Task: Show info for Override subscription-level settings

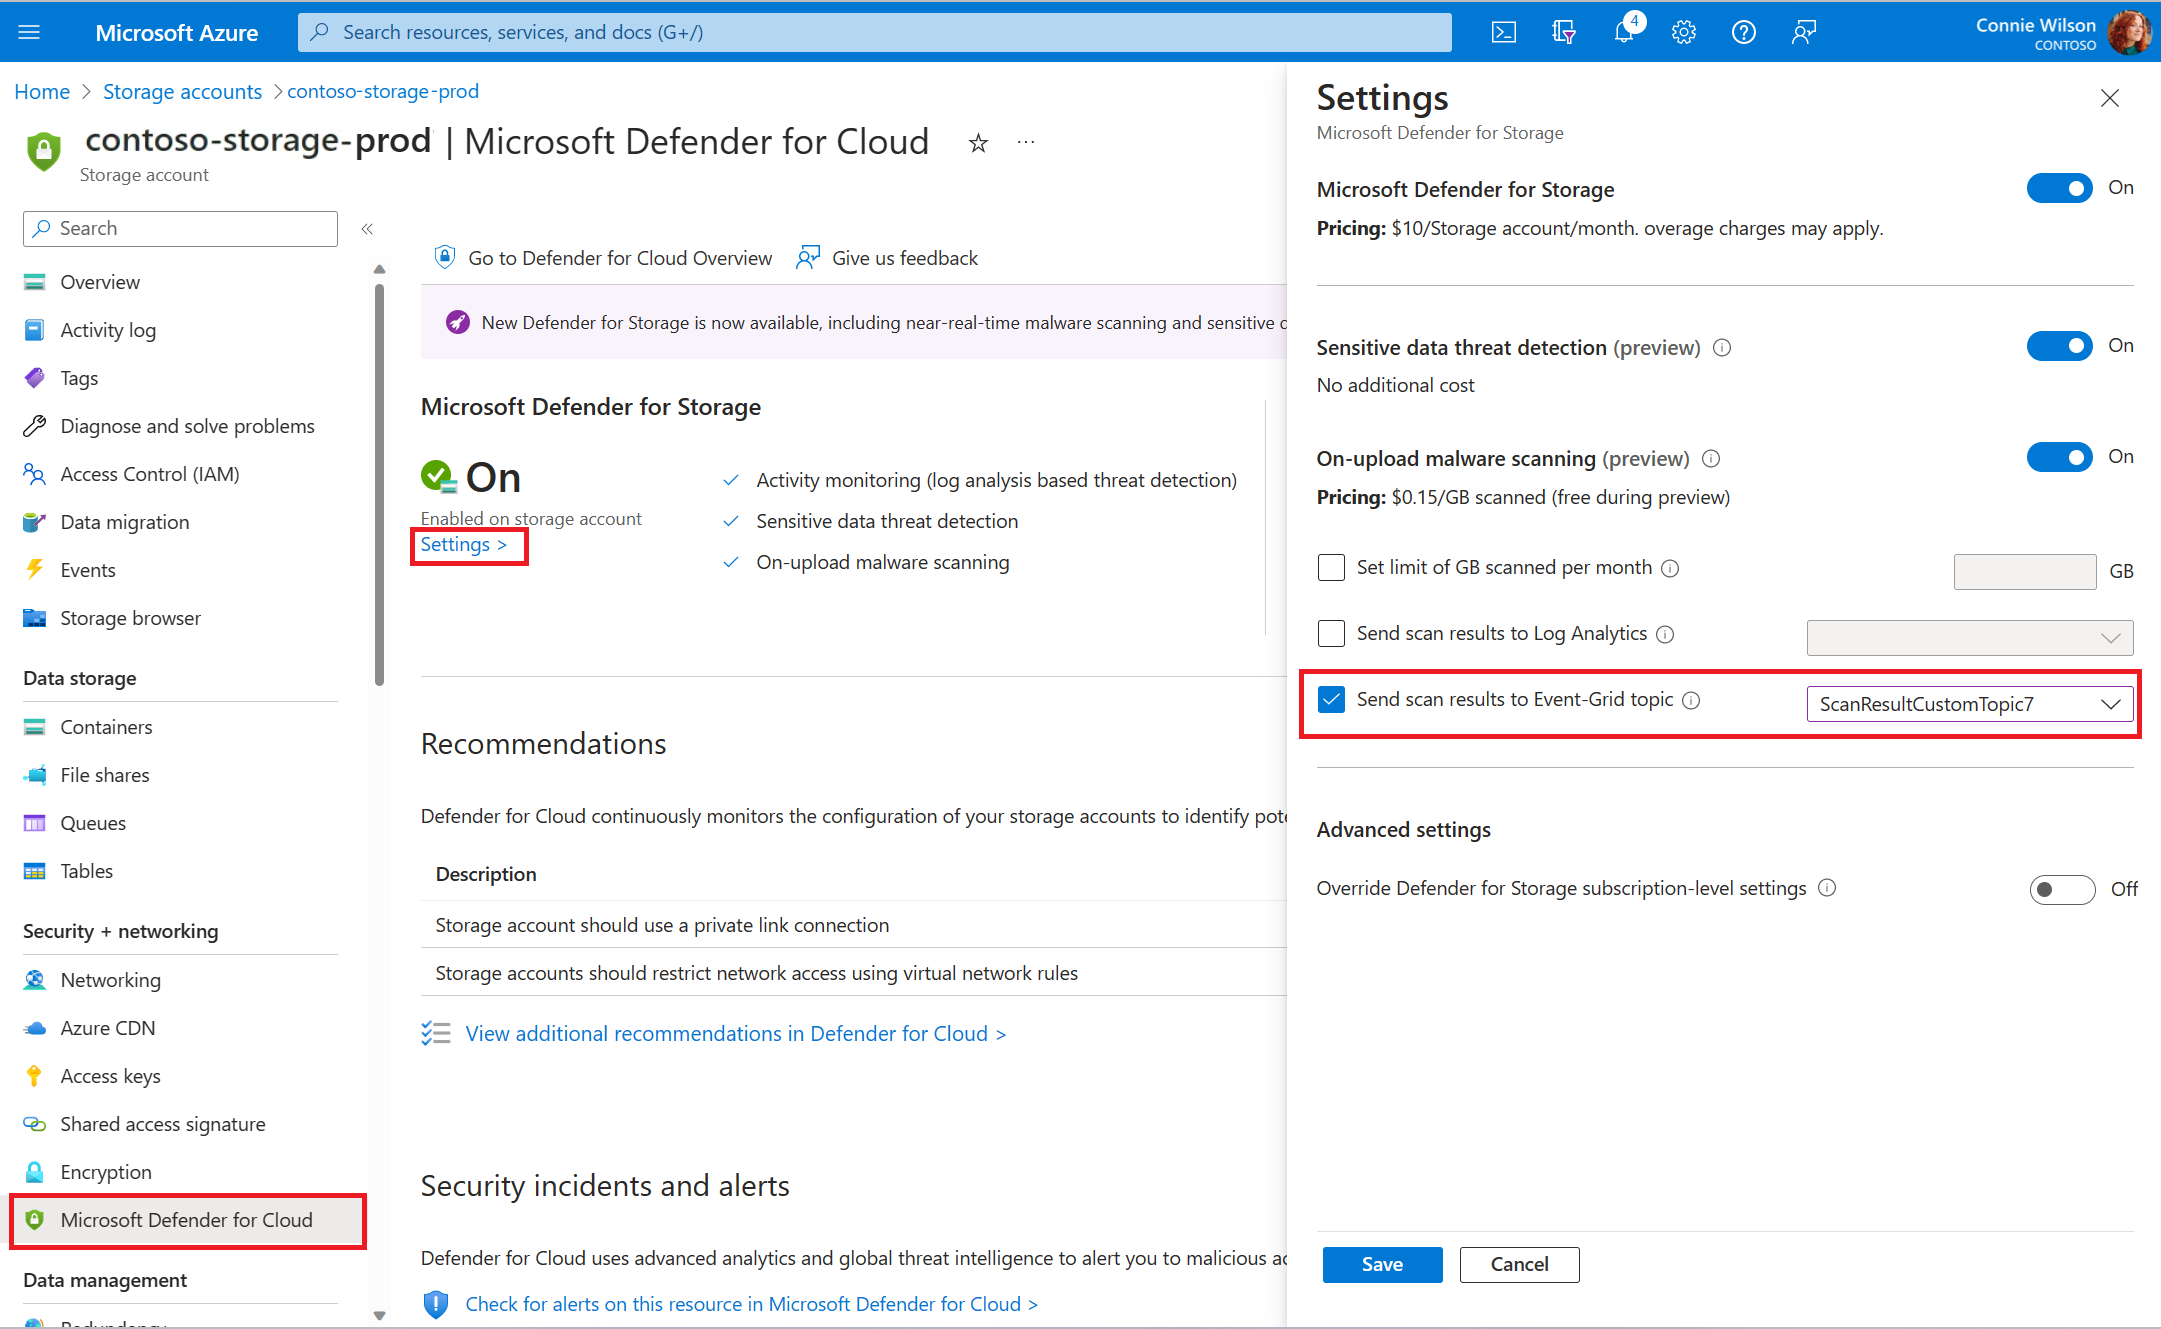Action: click(x=1827, y=888)
